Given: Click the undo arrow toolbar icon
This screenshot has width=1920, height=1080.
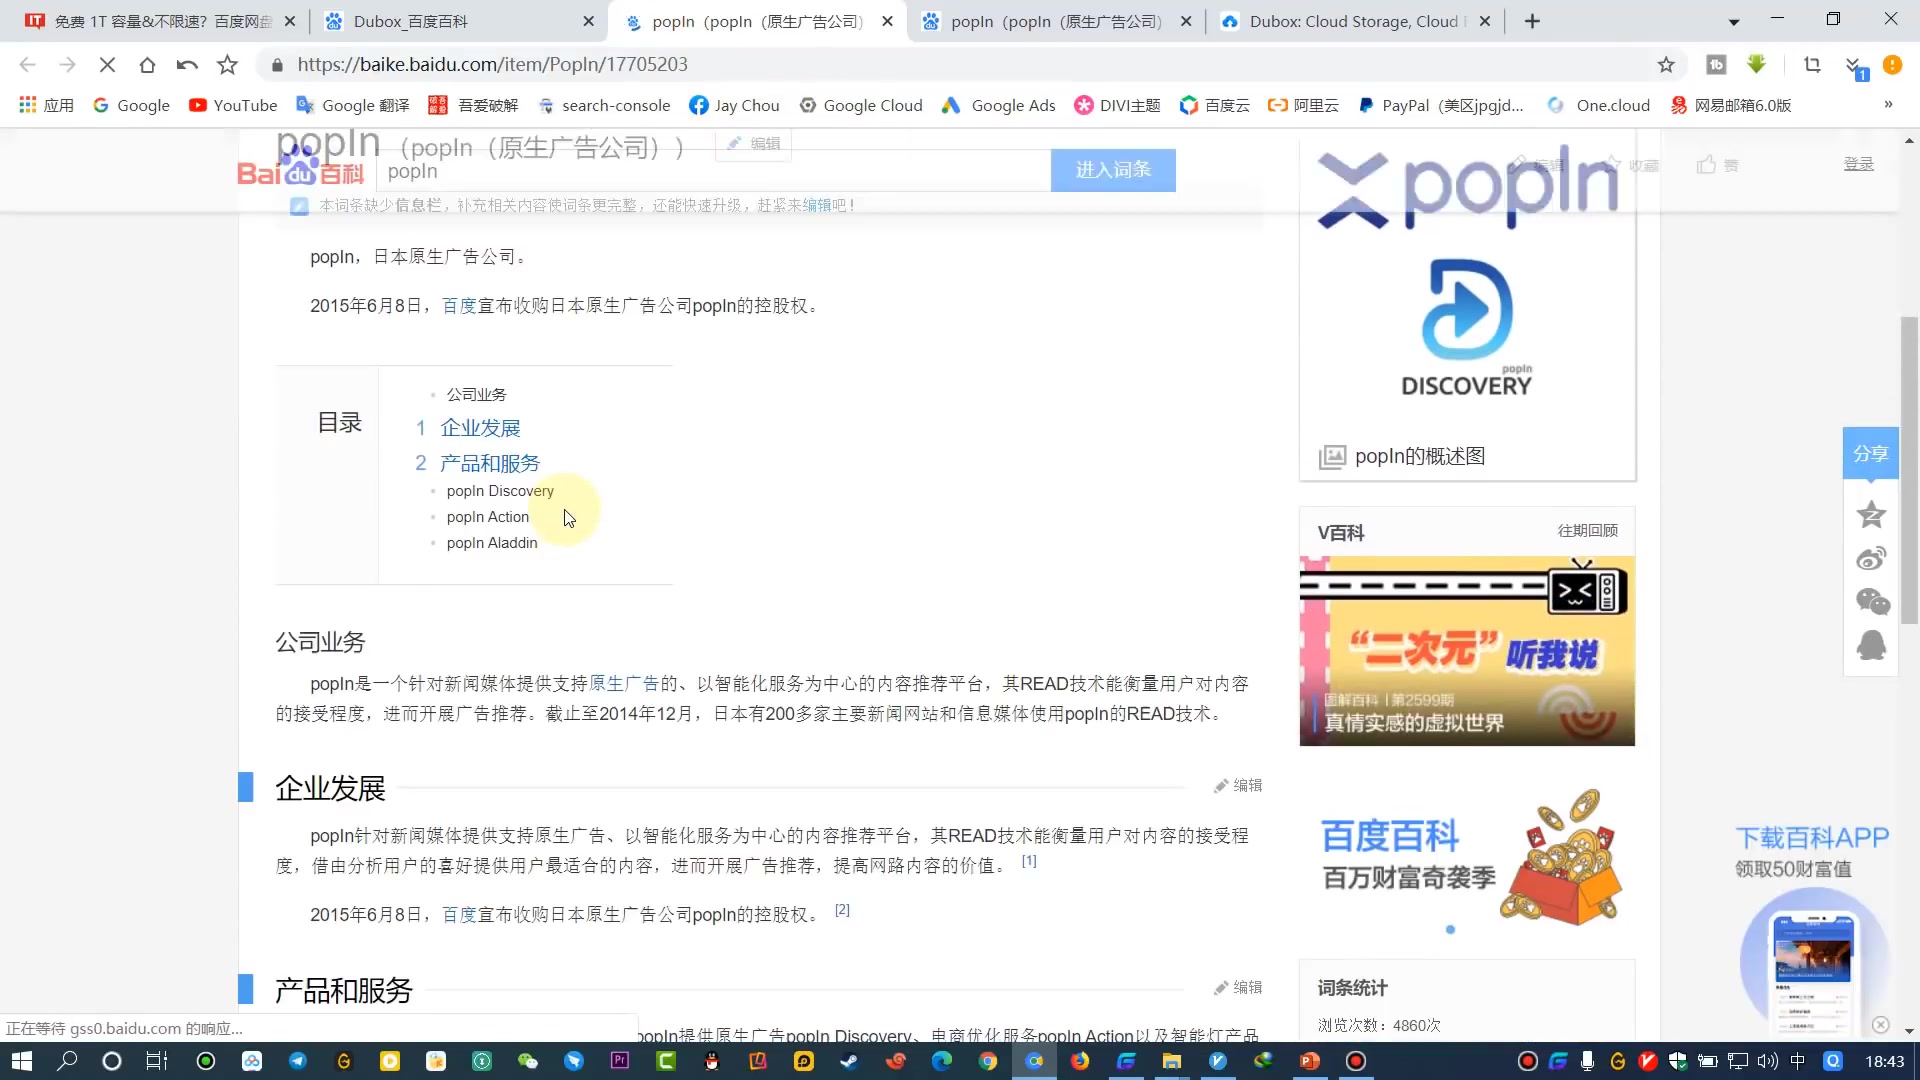Looking at the screenshot, I should coord(187,65).
